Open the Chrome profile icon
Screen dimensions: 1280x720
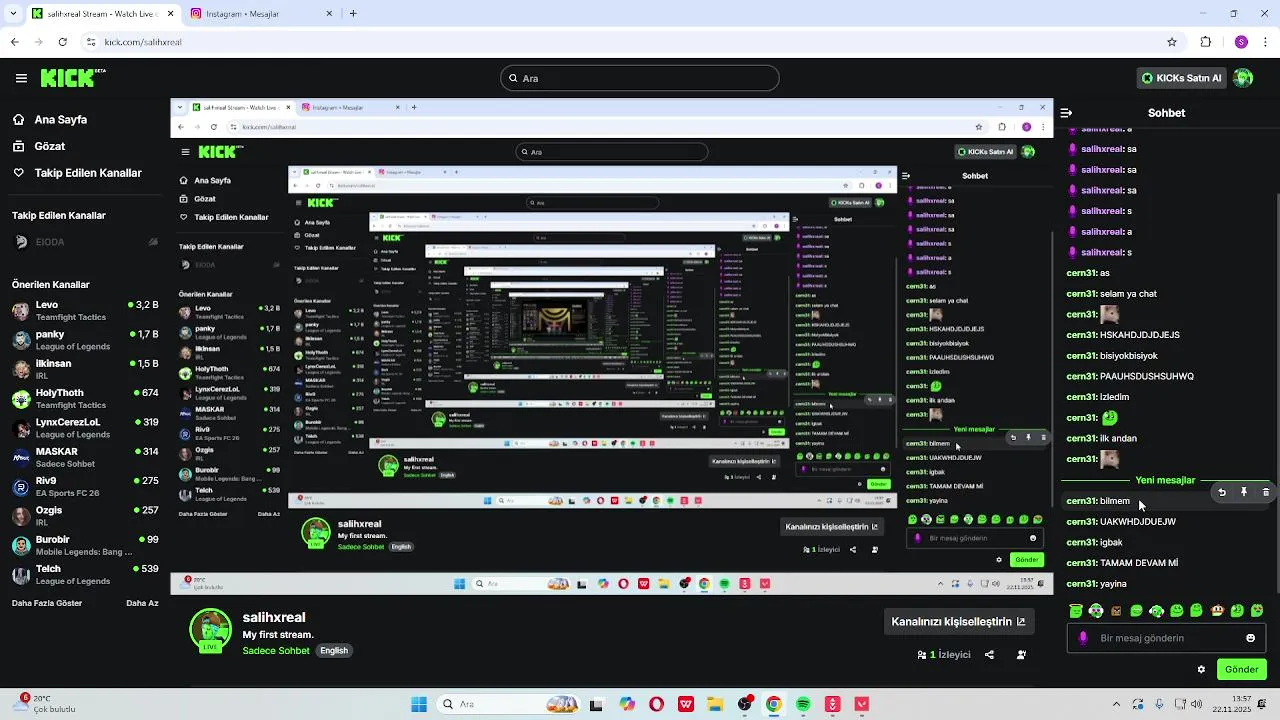(x=1241, y=42)
